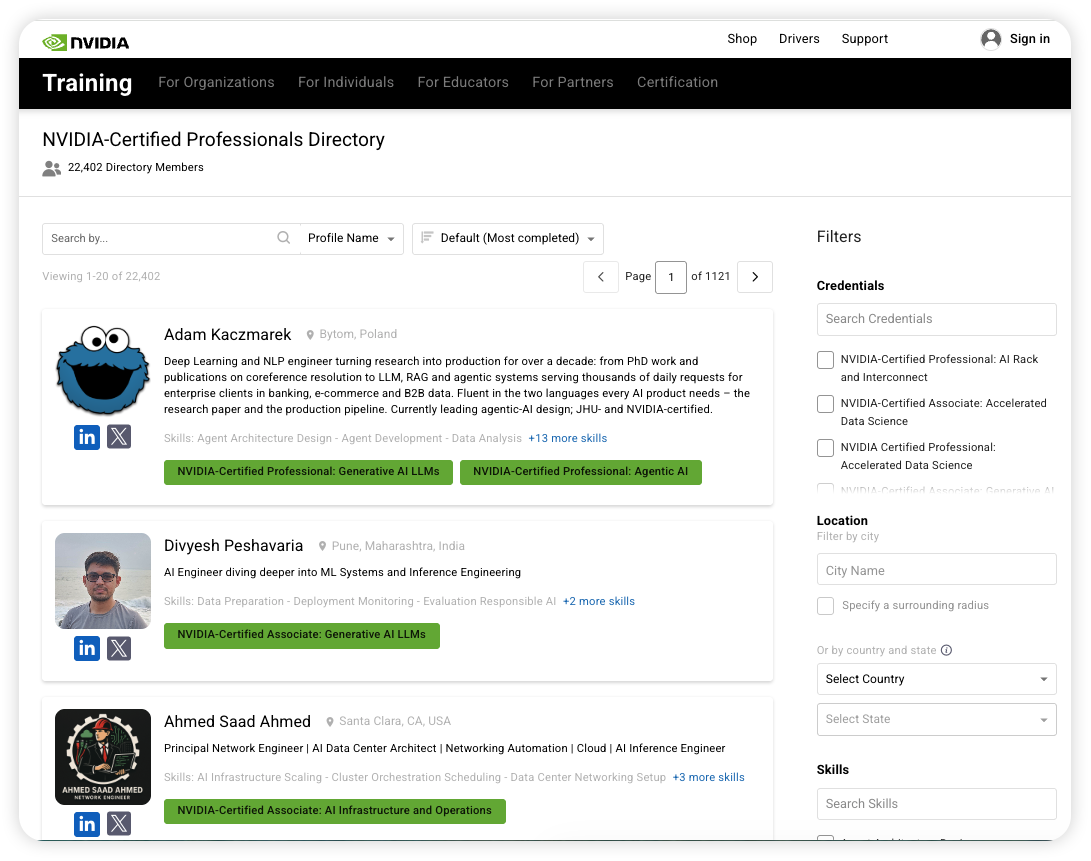This screenshot has width=1091, height=861.
Task: Expand +13 more skills for Adam Kaczmarek
Action: (568, 439)
